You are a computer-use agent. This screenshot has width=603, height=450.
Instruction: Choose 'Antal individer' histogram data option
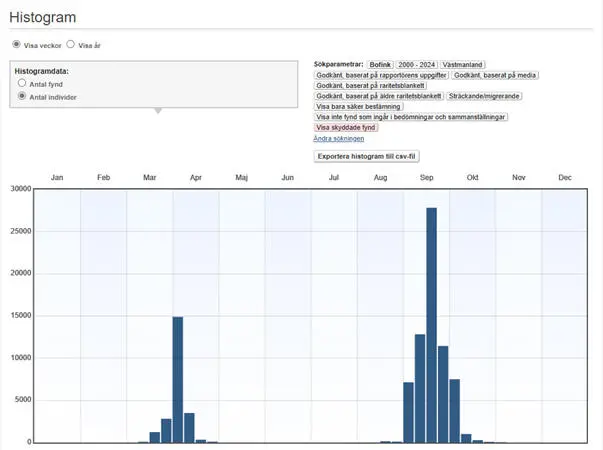[22, 97]
